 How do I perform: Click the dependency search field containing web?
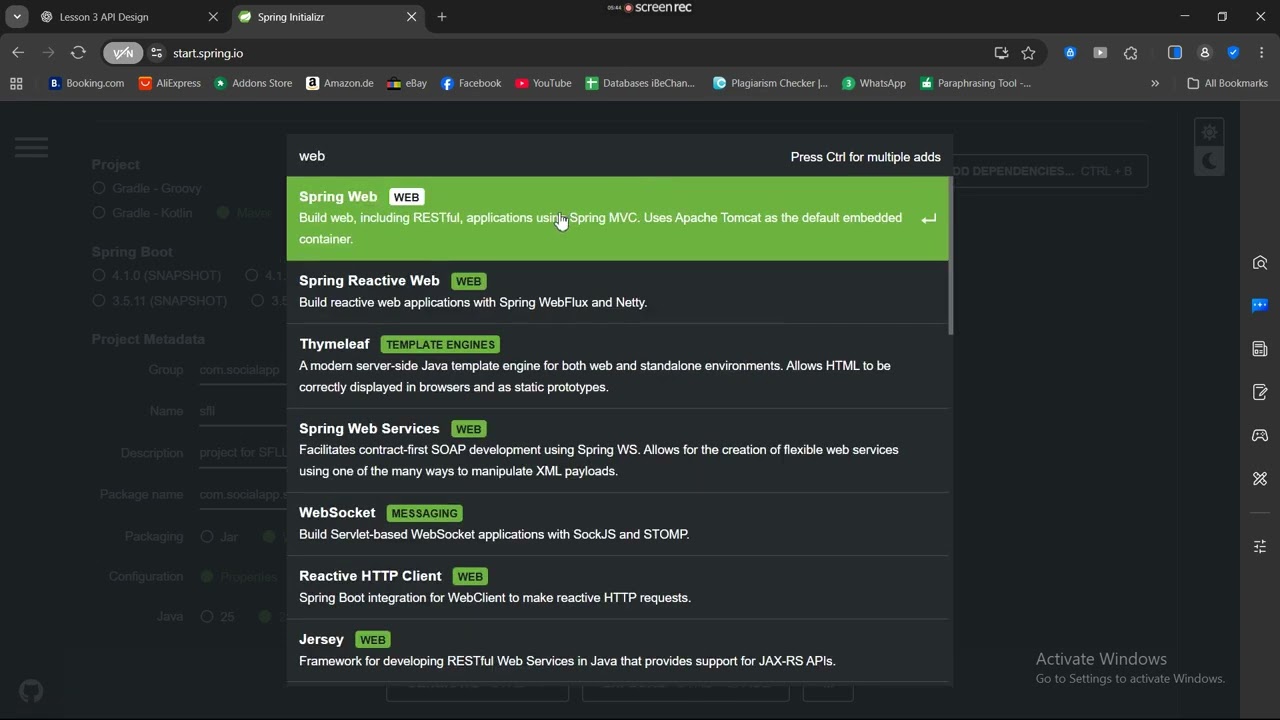click(540, 156)
